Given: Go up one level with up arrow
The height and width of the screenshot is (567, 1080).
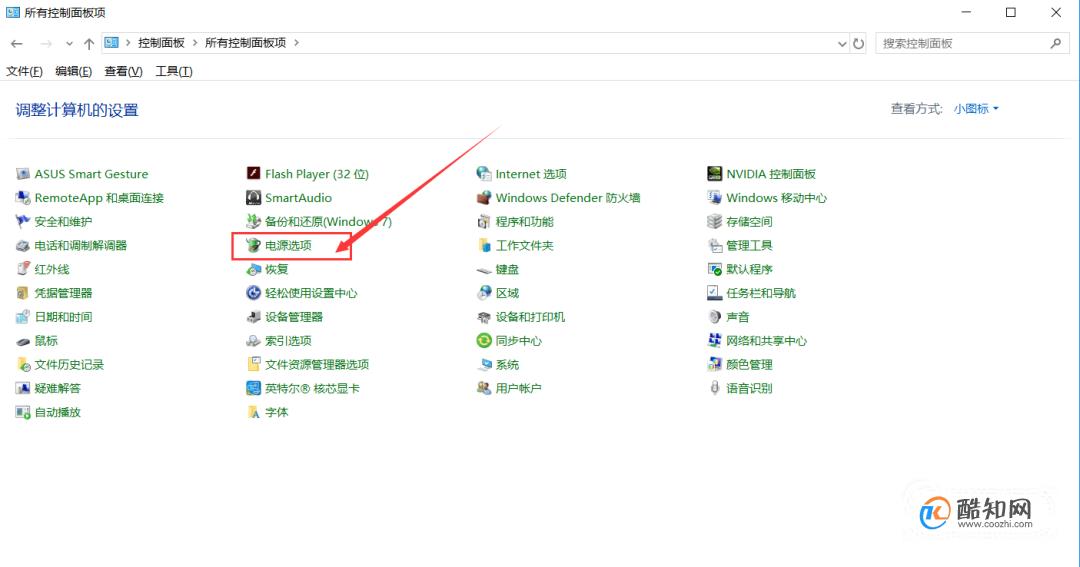Looking at the screenshot, I should pyautogui.click(x=89, y=43).
